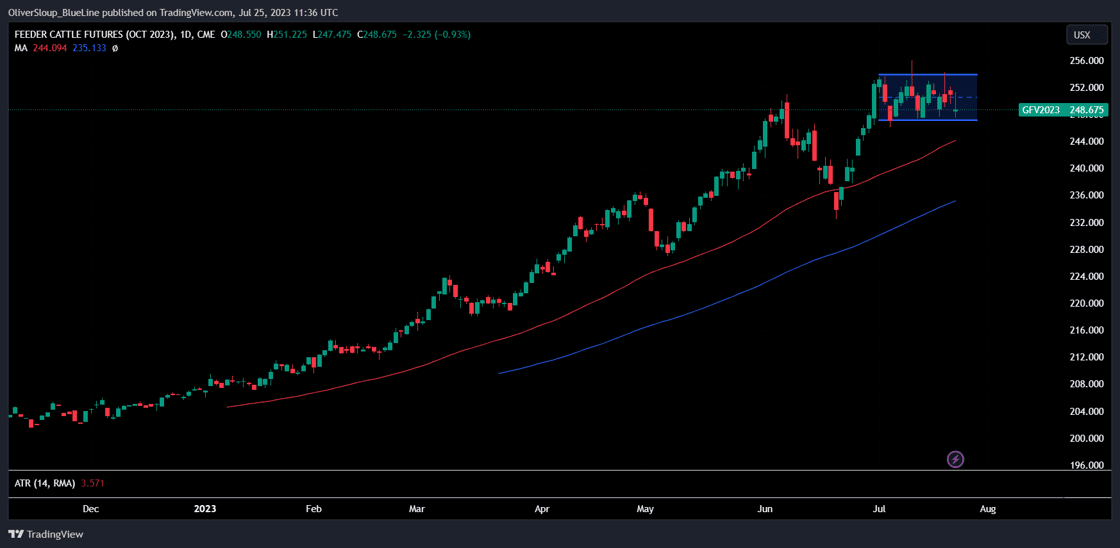
Task: Click the Jul label on time axis
Action: click(x=880, y=509)
